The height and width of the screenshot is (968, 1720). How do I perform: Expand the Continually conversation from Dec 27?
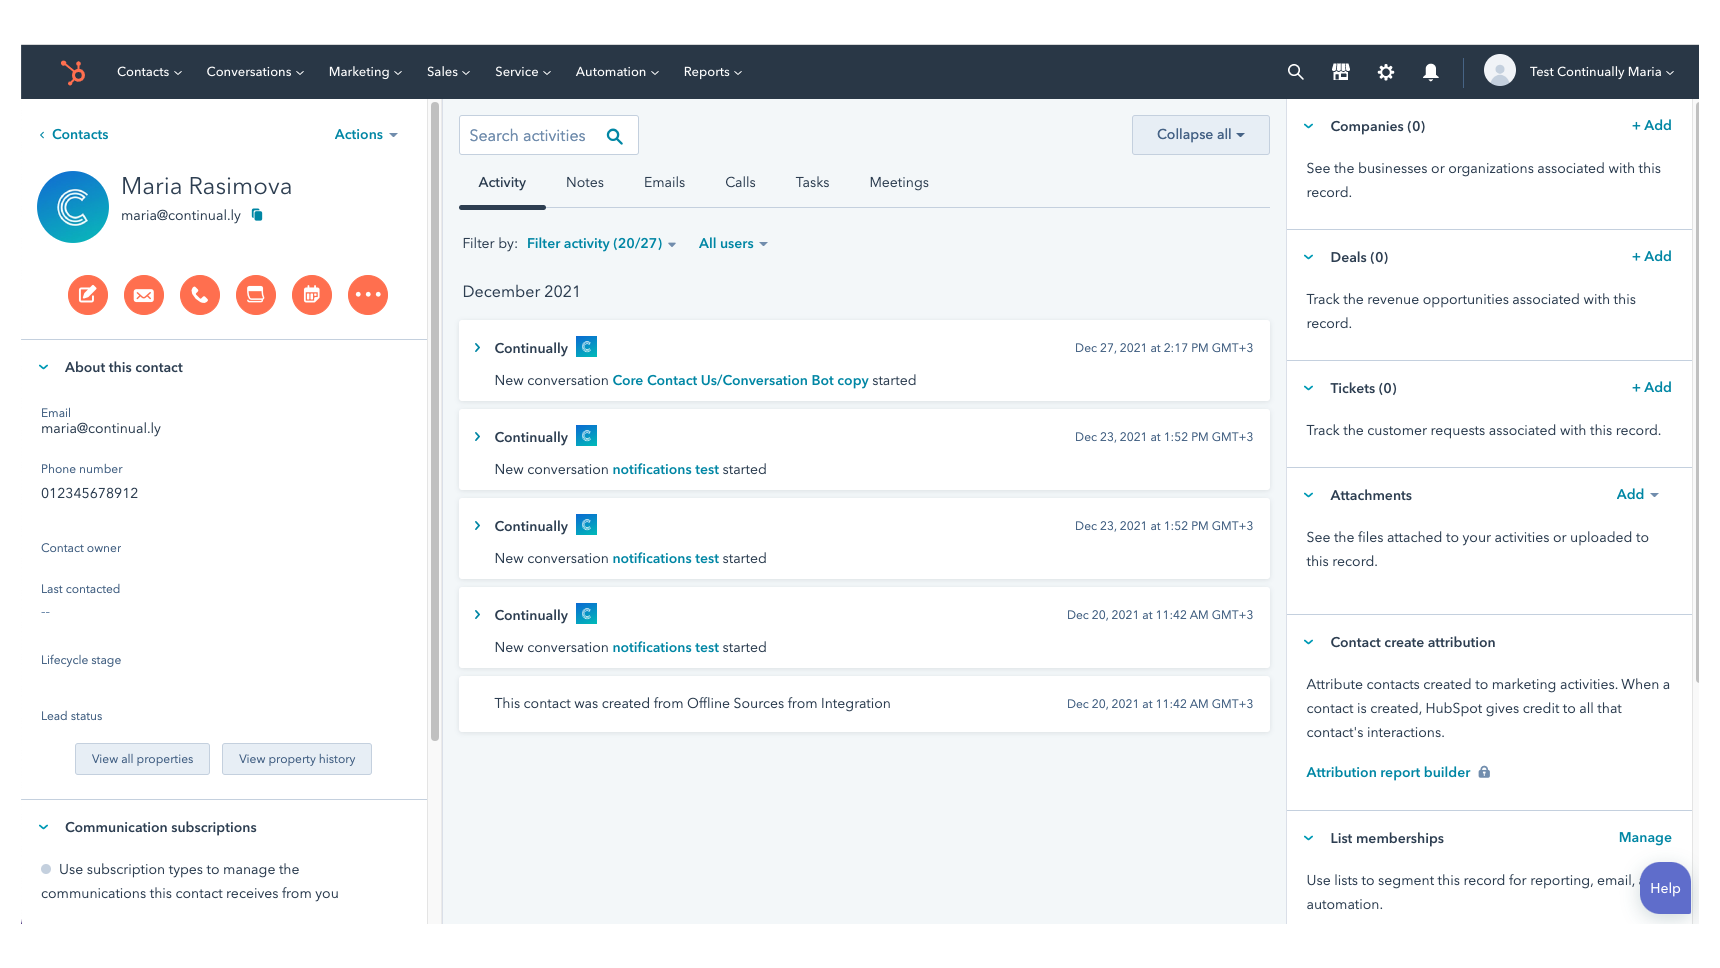click(477, 347)
